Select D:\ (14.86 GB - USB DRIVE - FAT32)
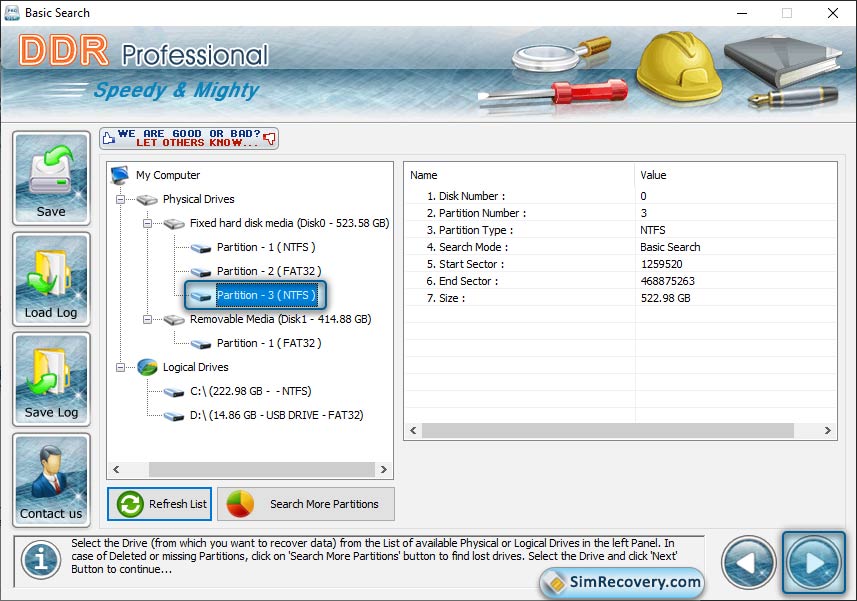 click(x=277, y=416)
